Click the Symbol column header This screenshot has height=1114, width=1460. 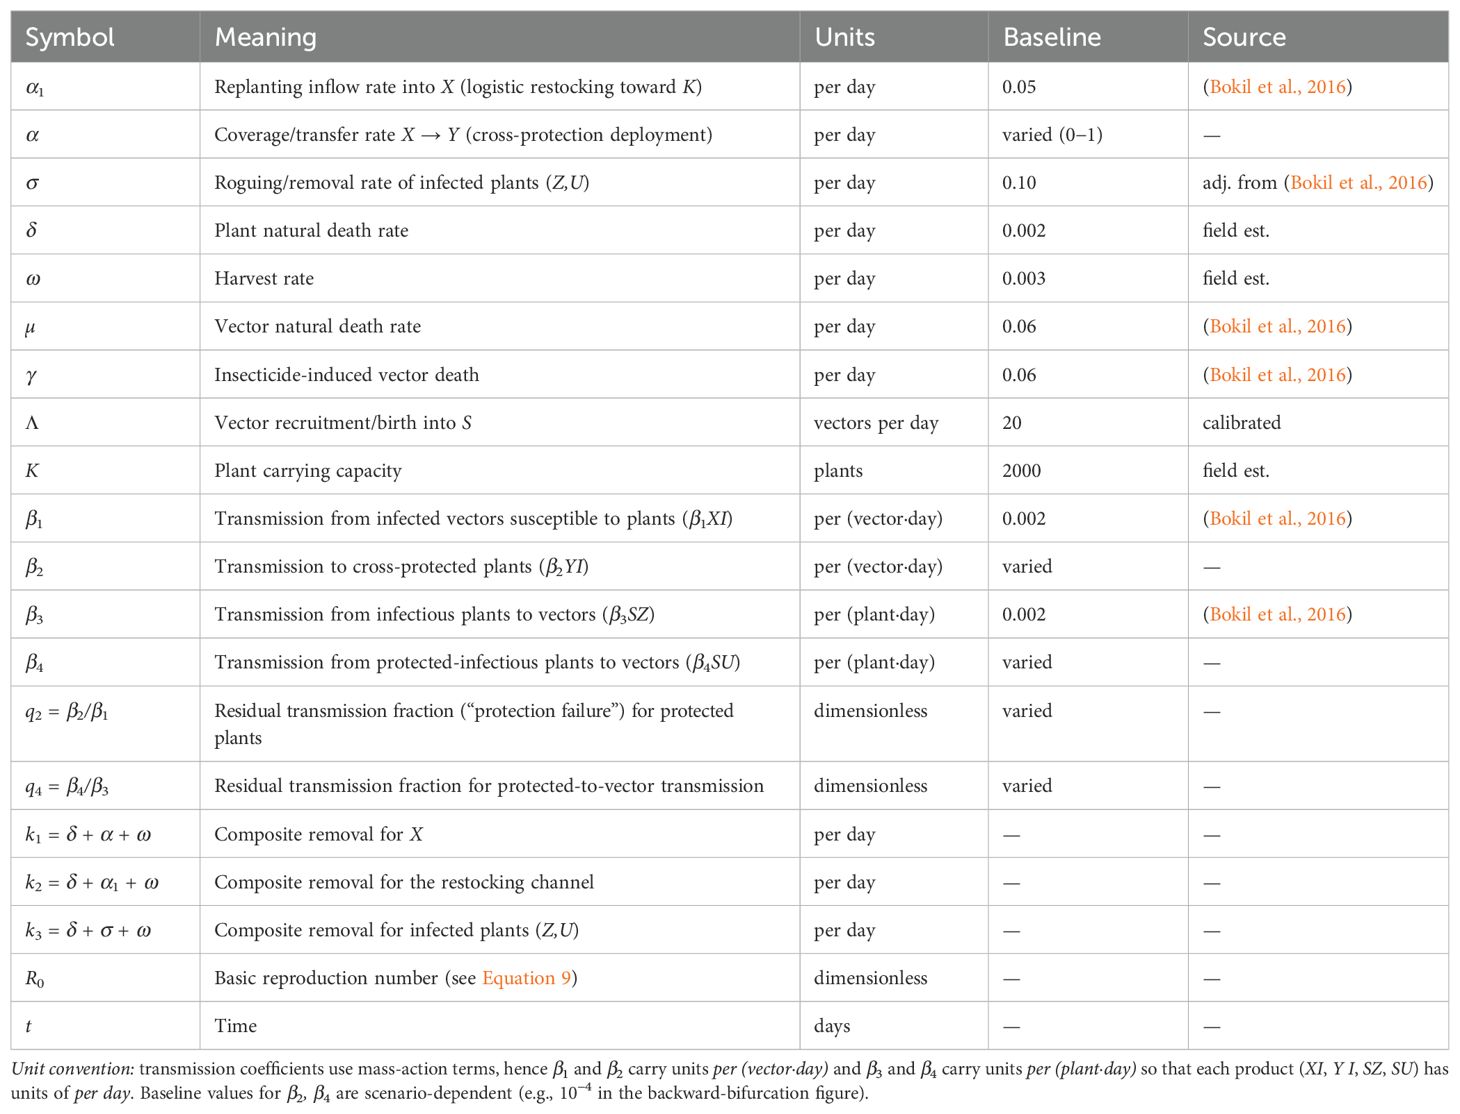(x=70, y=38)
